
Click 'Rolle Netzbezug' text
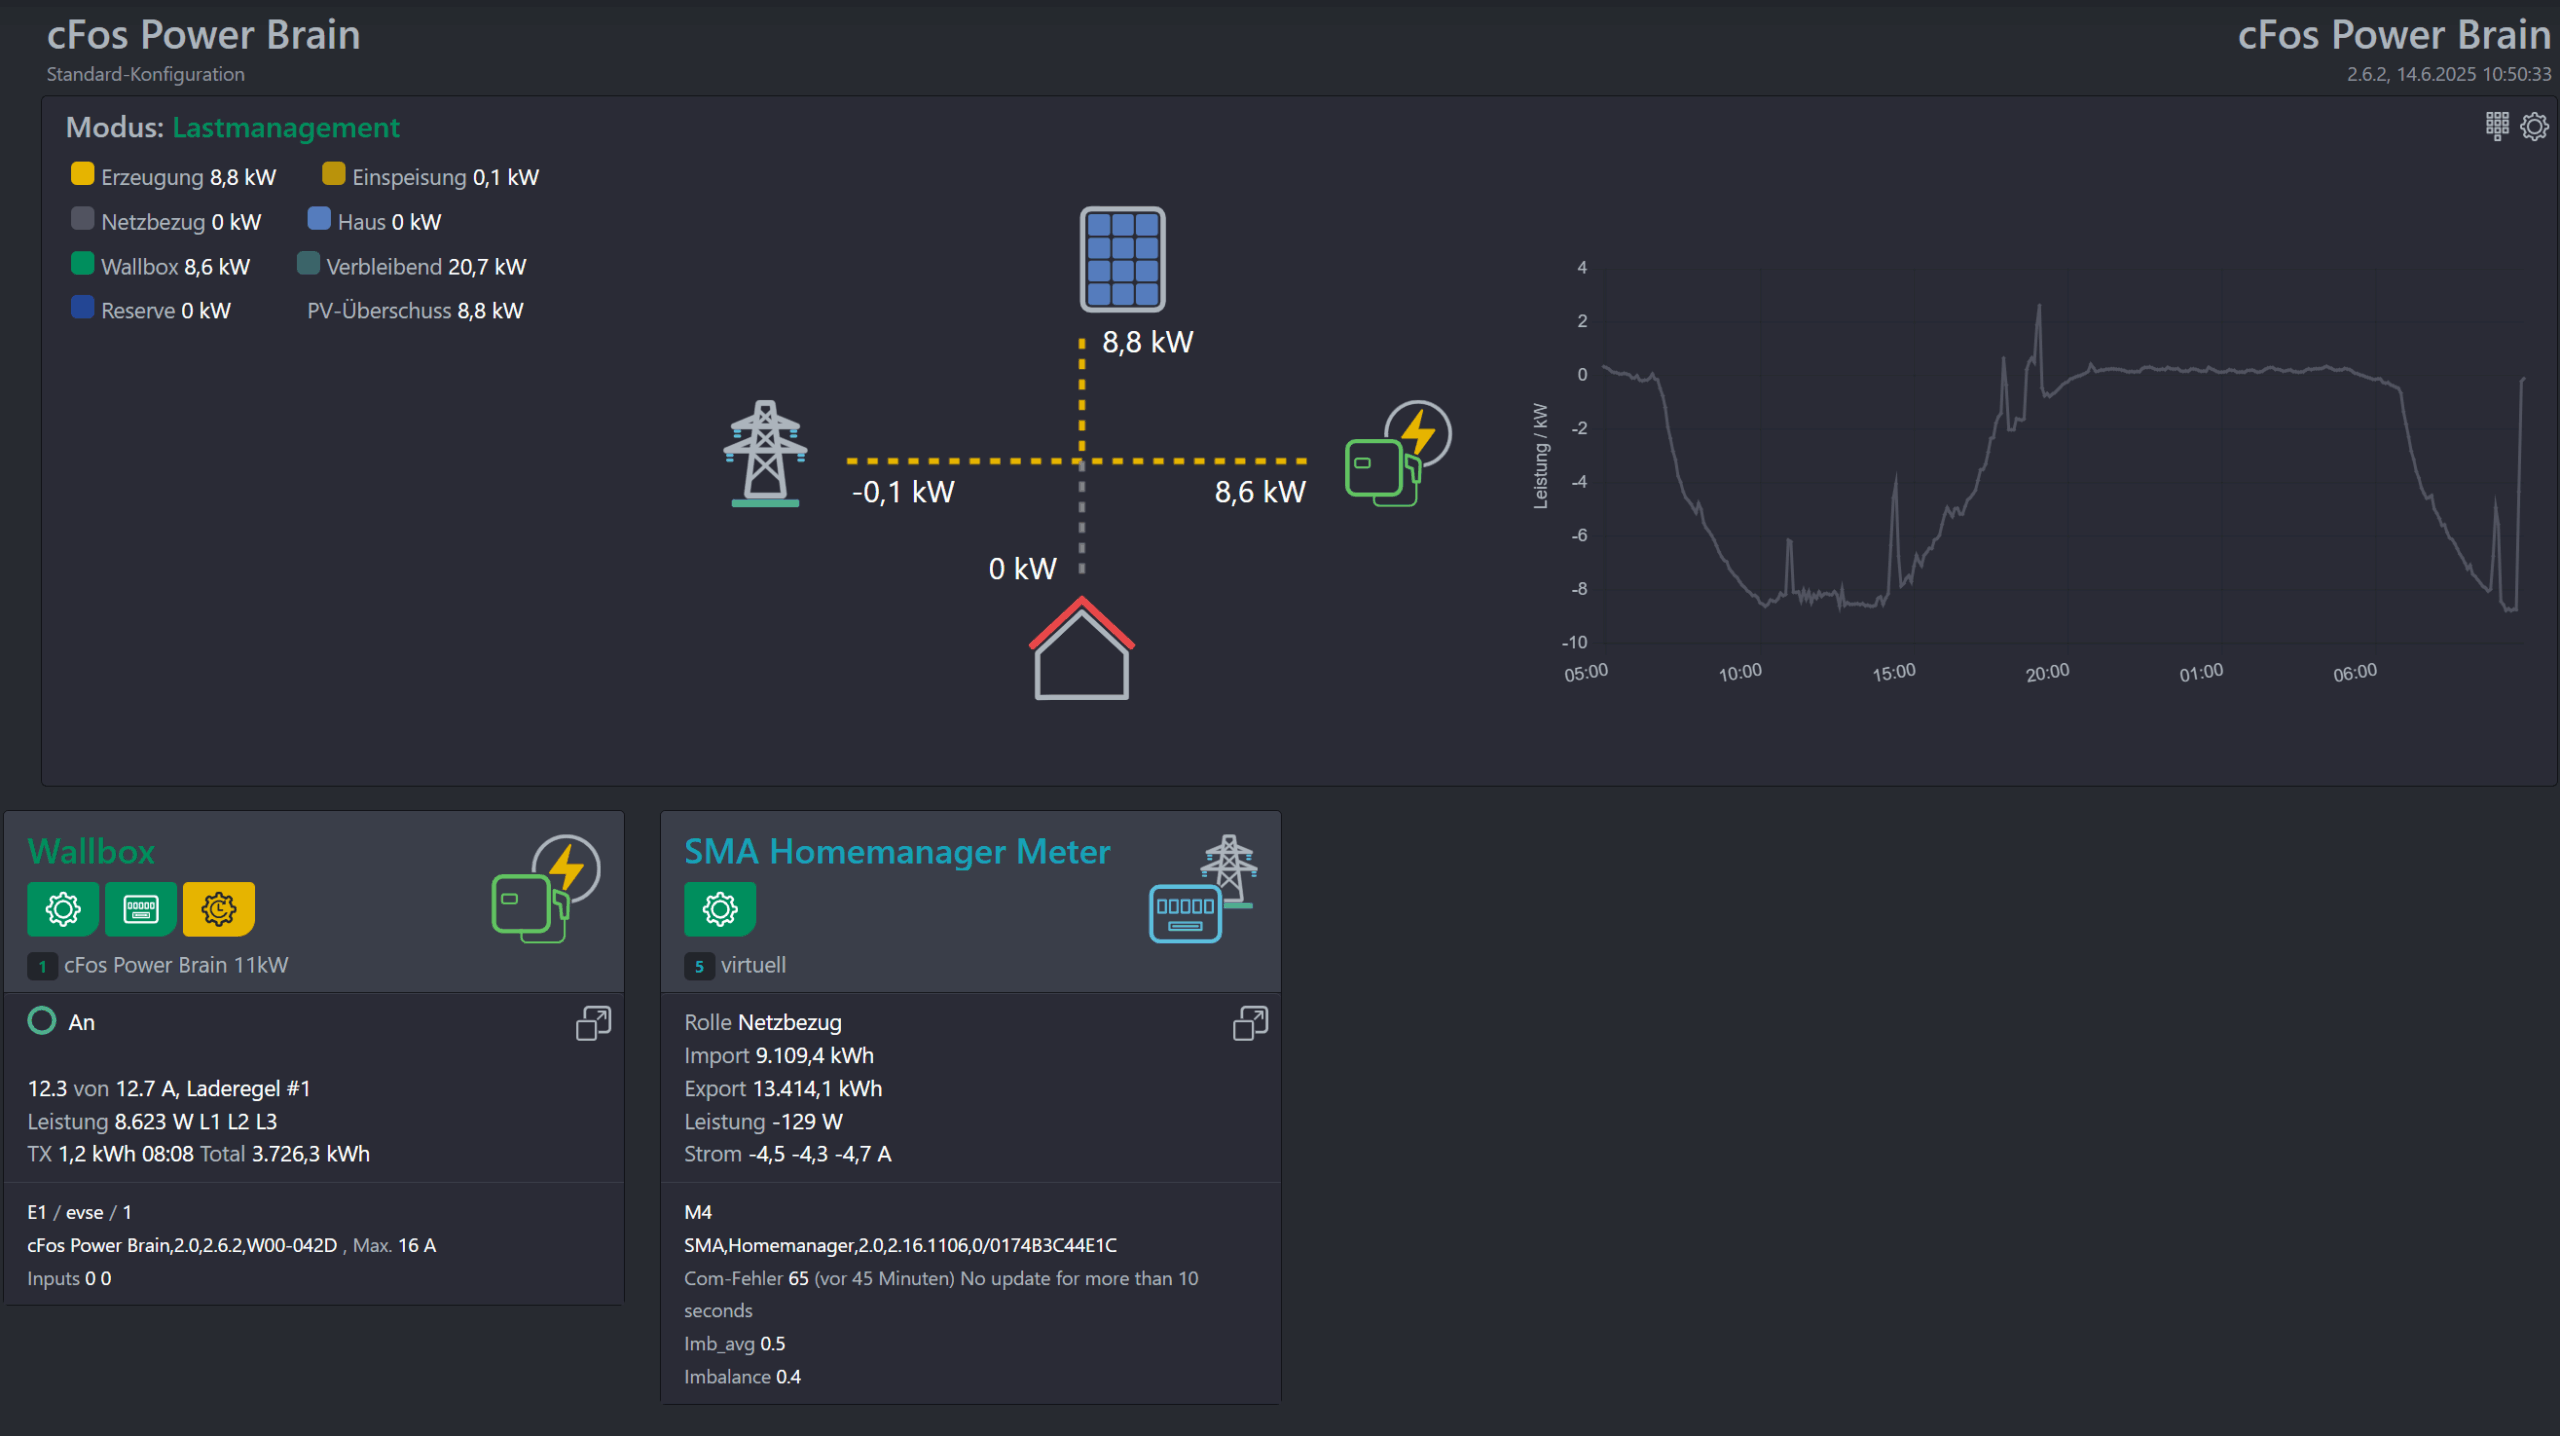pos(763,1022)
